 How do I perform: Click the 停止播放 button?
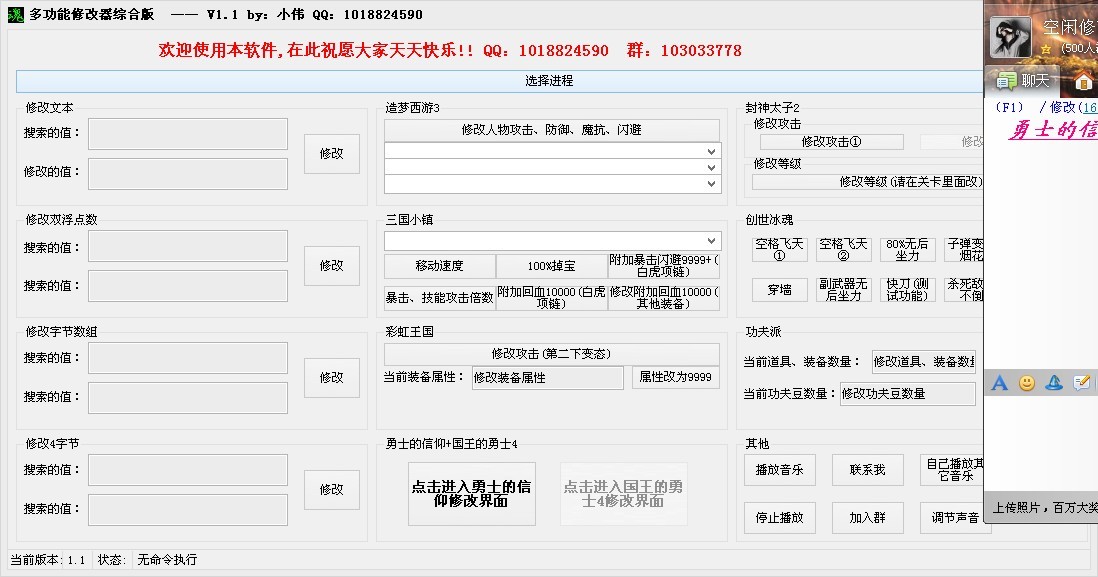coord(779,517)
